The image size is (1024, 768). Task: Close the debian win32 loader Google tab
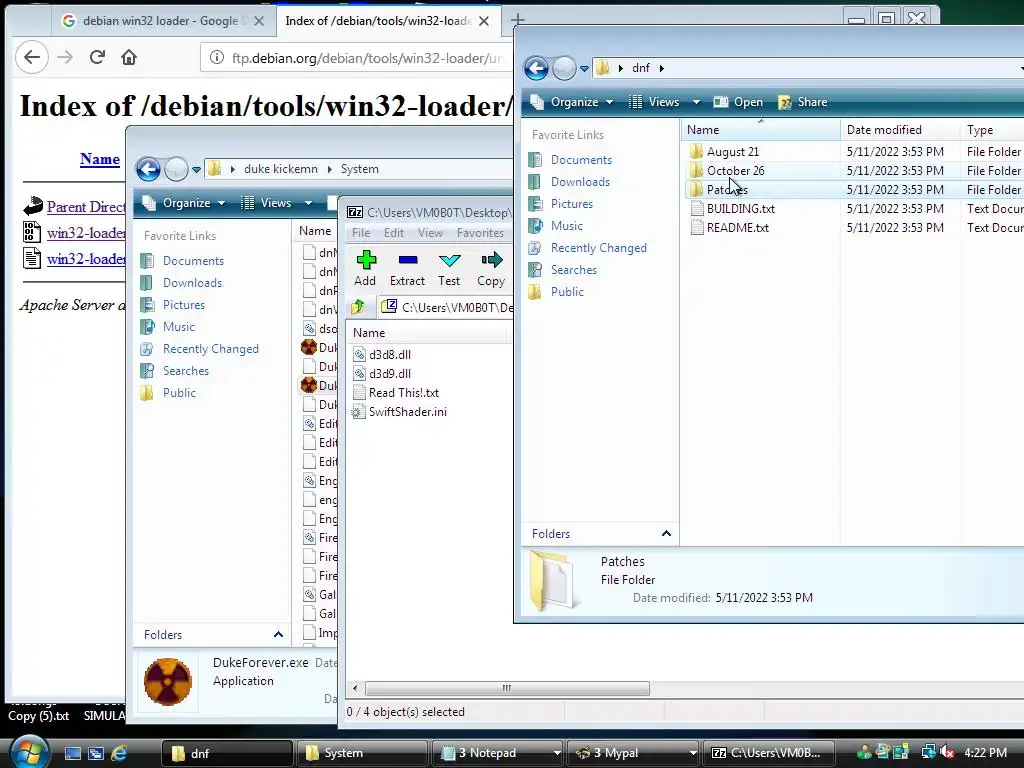259,21
